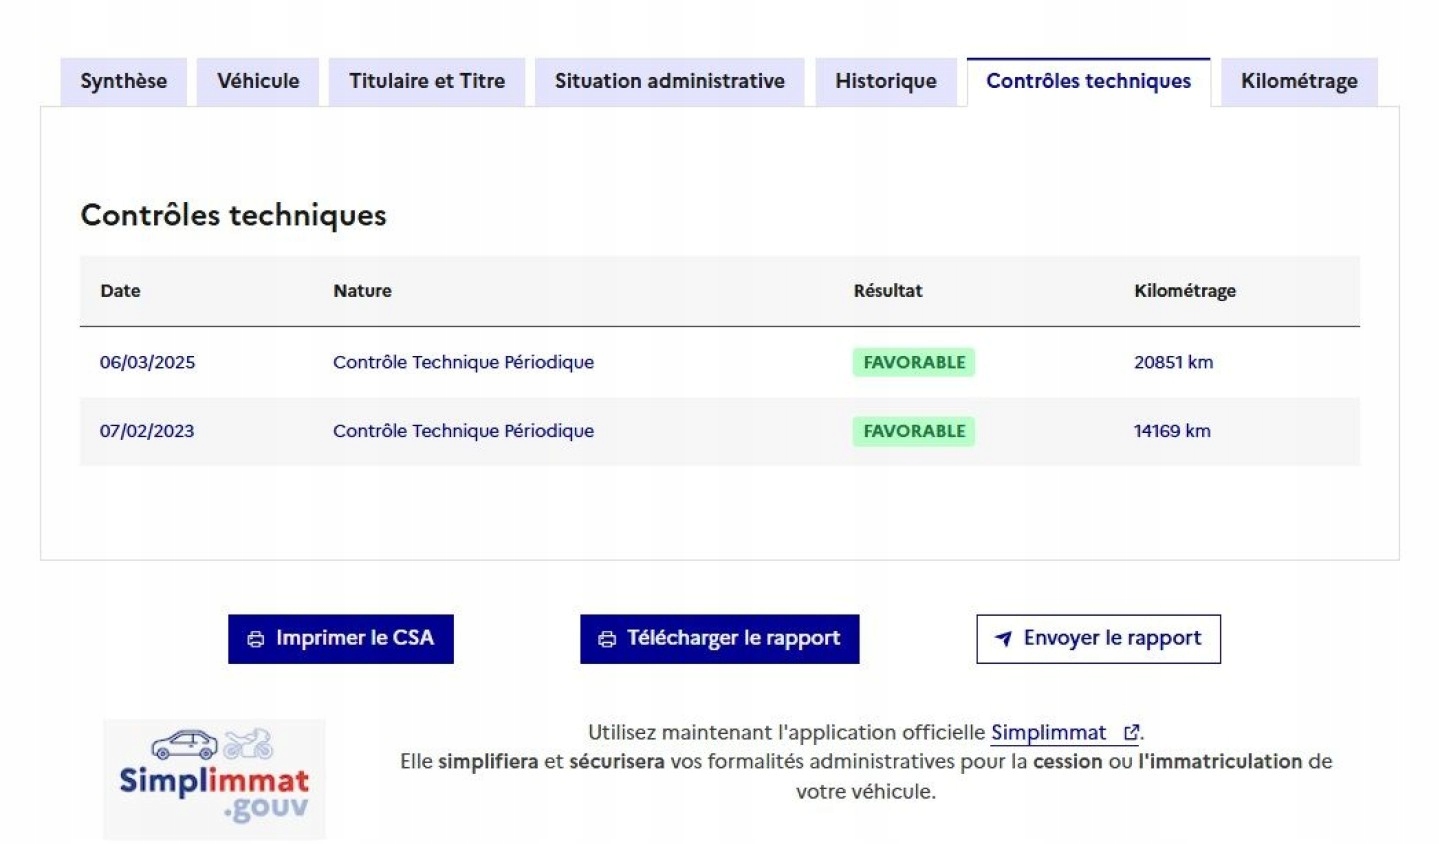Follow the Simplimmat hyperlink
Screen dimensions: 1440x844
(x=1048, y=733)
